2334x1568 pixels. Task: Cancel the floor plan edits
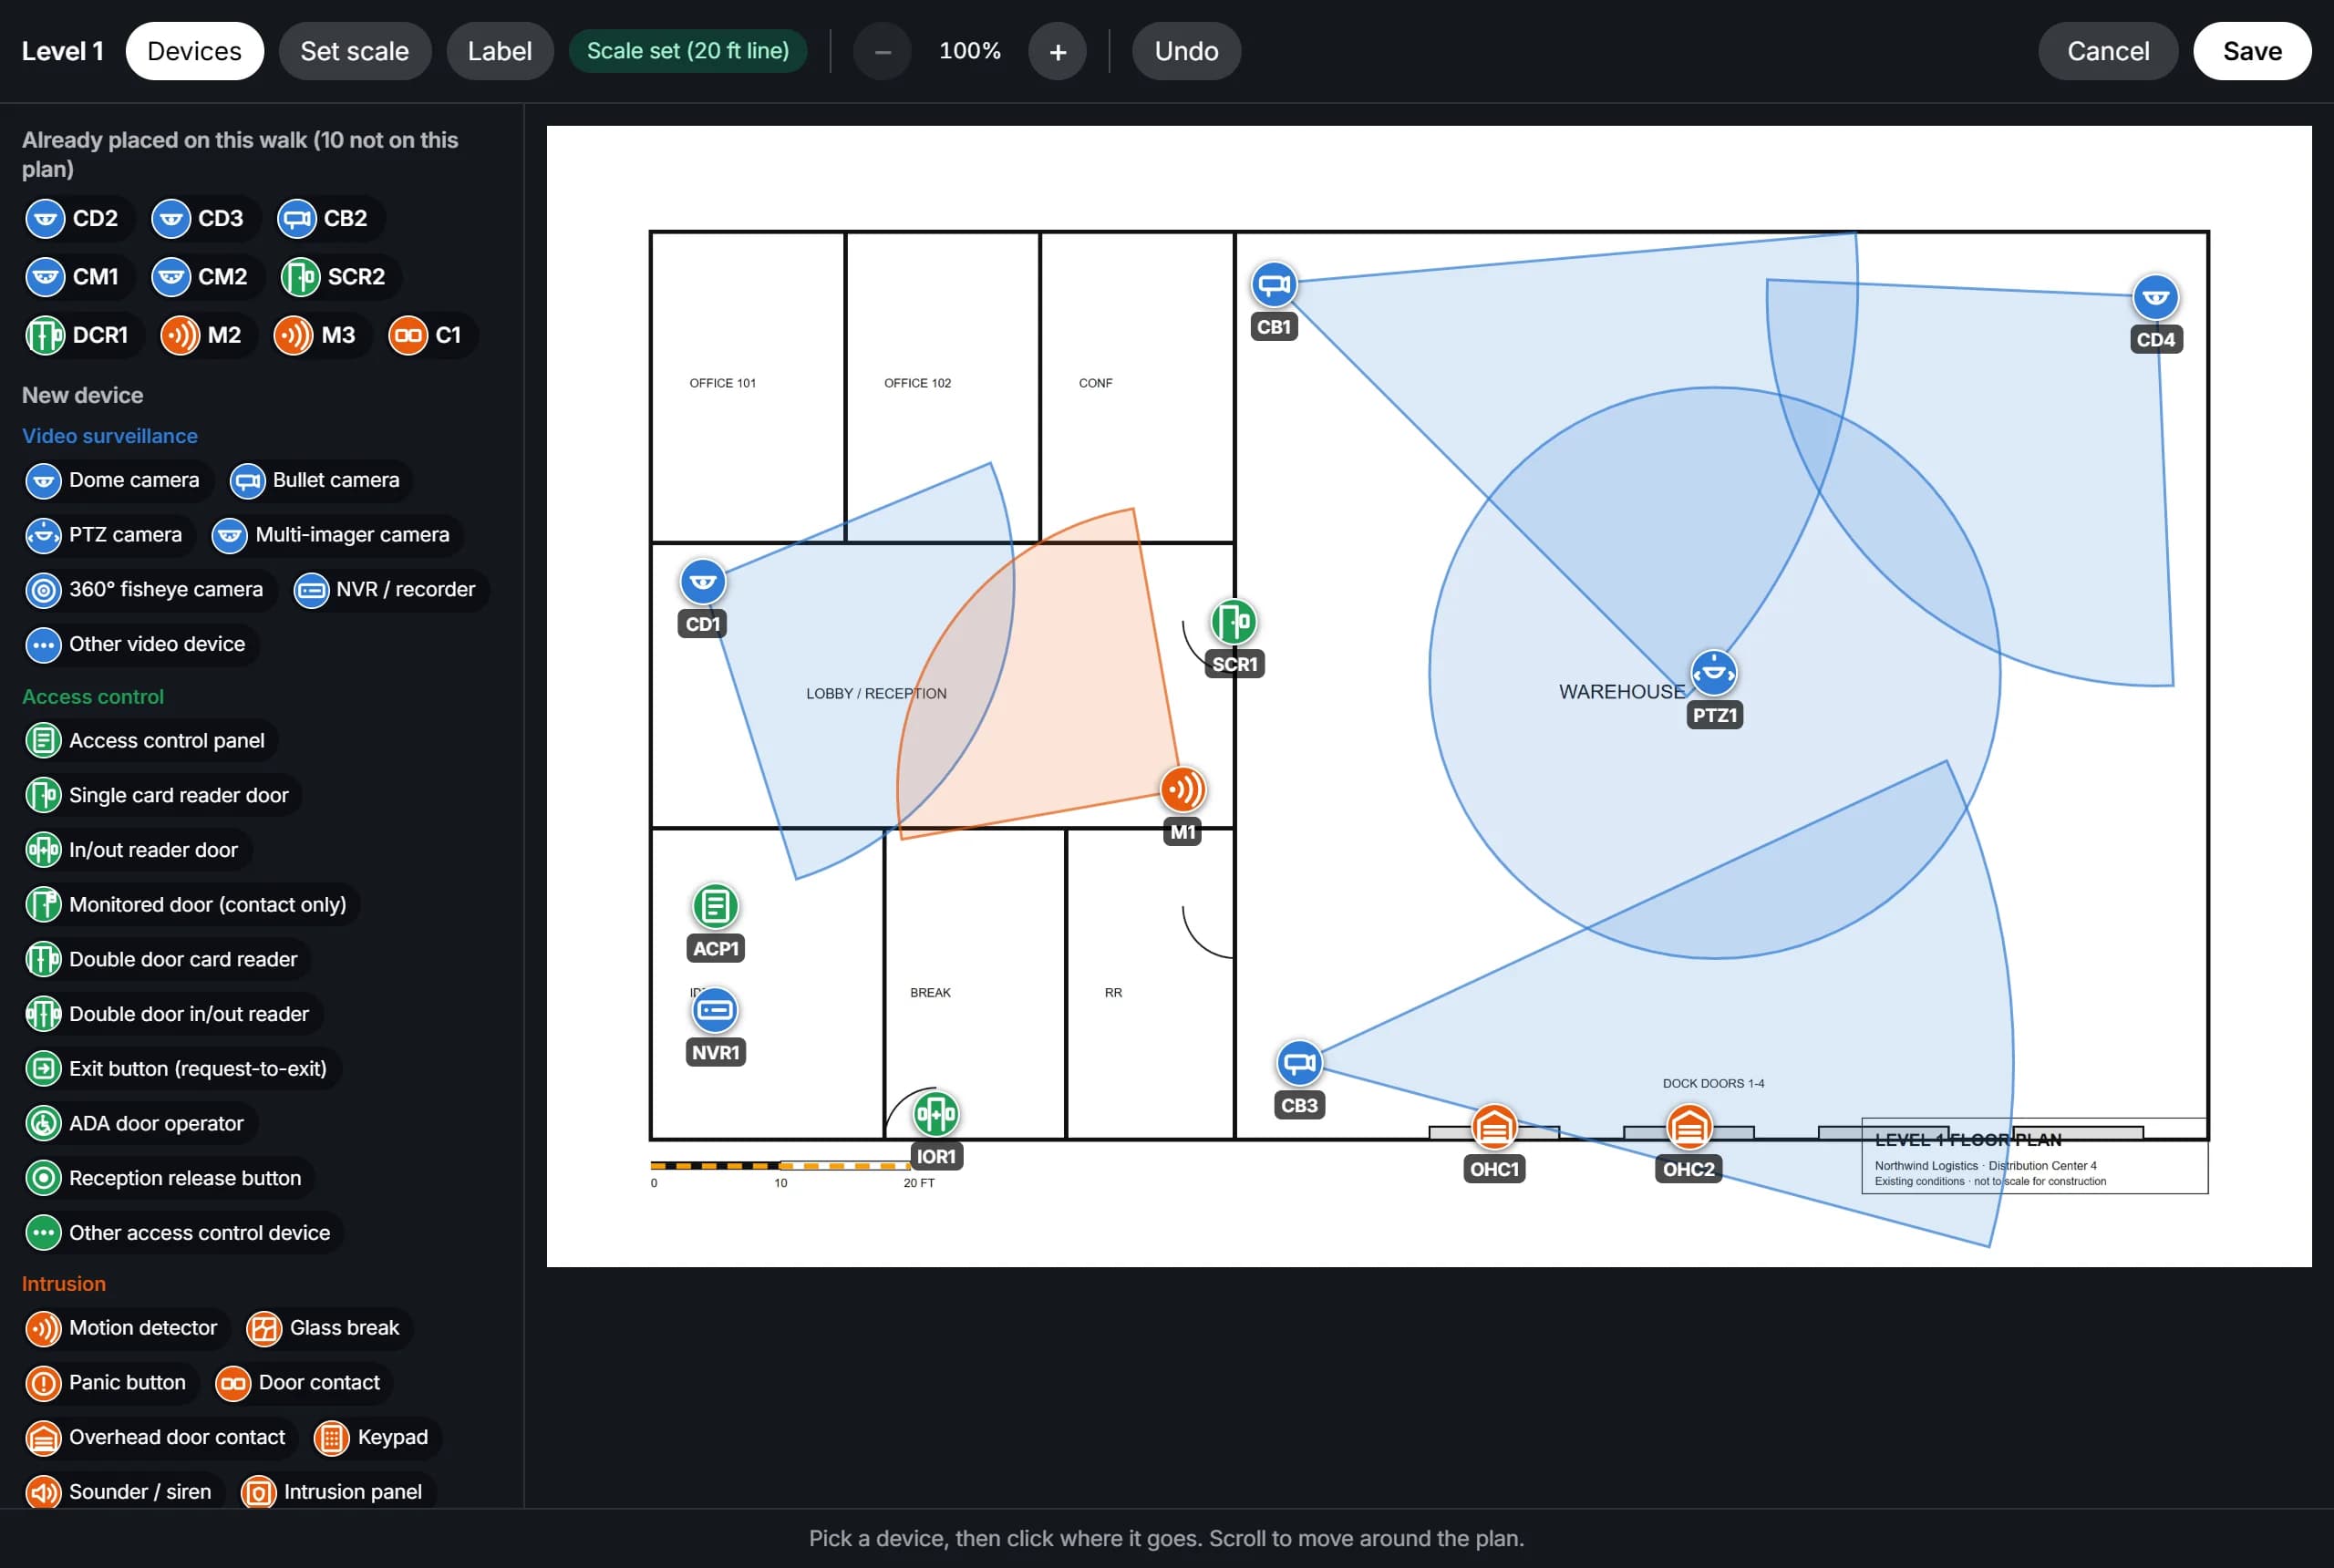tap(2107, 51)
